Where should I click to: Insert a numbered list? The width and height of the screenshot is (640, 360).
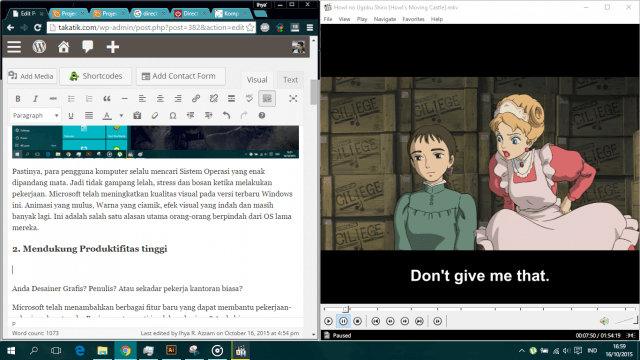[x=89, y=99]
